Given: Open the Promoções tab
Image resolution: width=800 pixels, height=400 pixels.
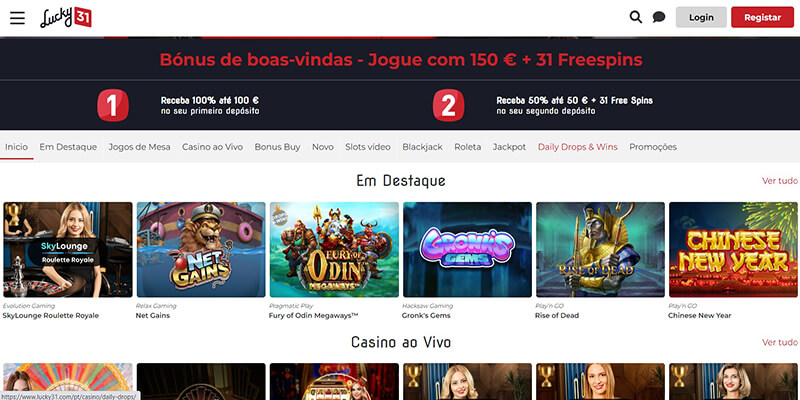Looking at the screenshot, I should coord(653,147).
